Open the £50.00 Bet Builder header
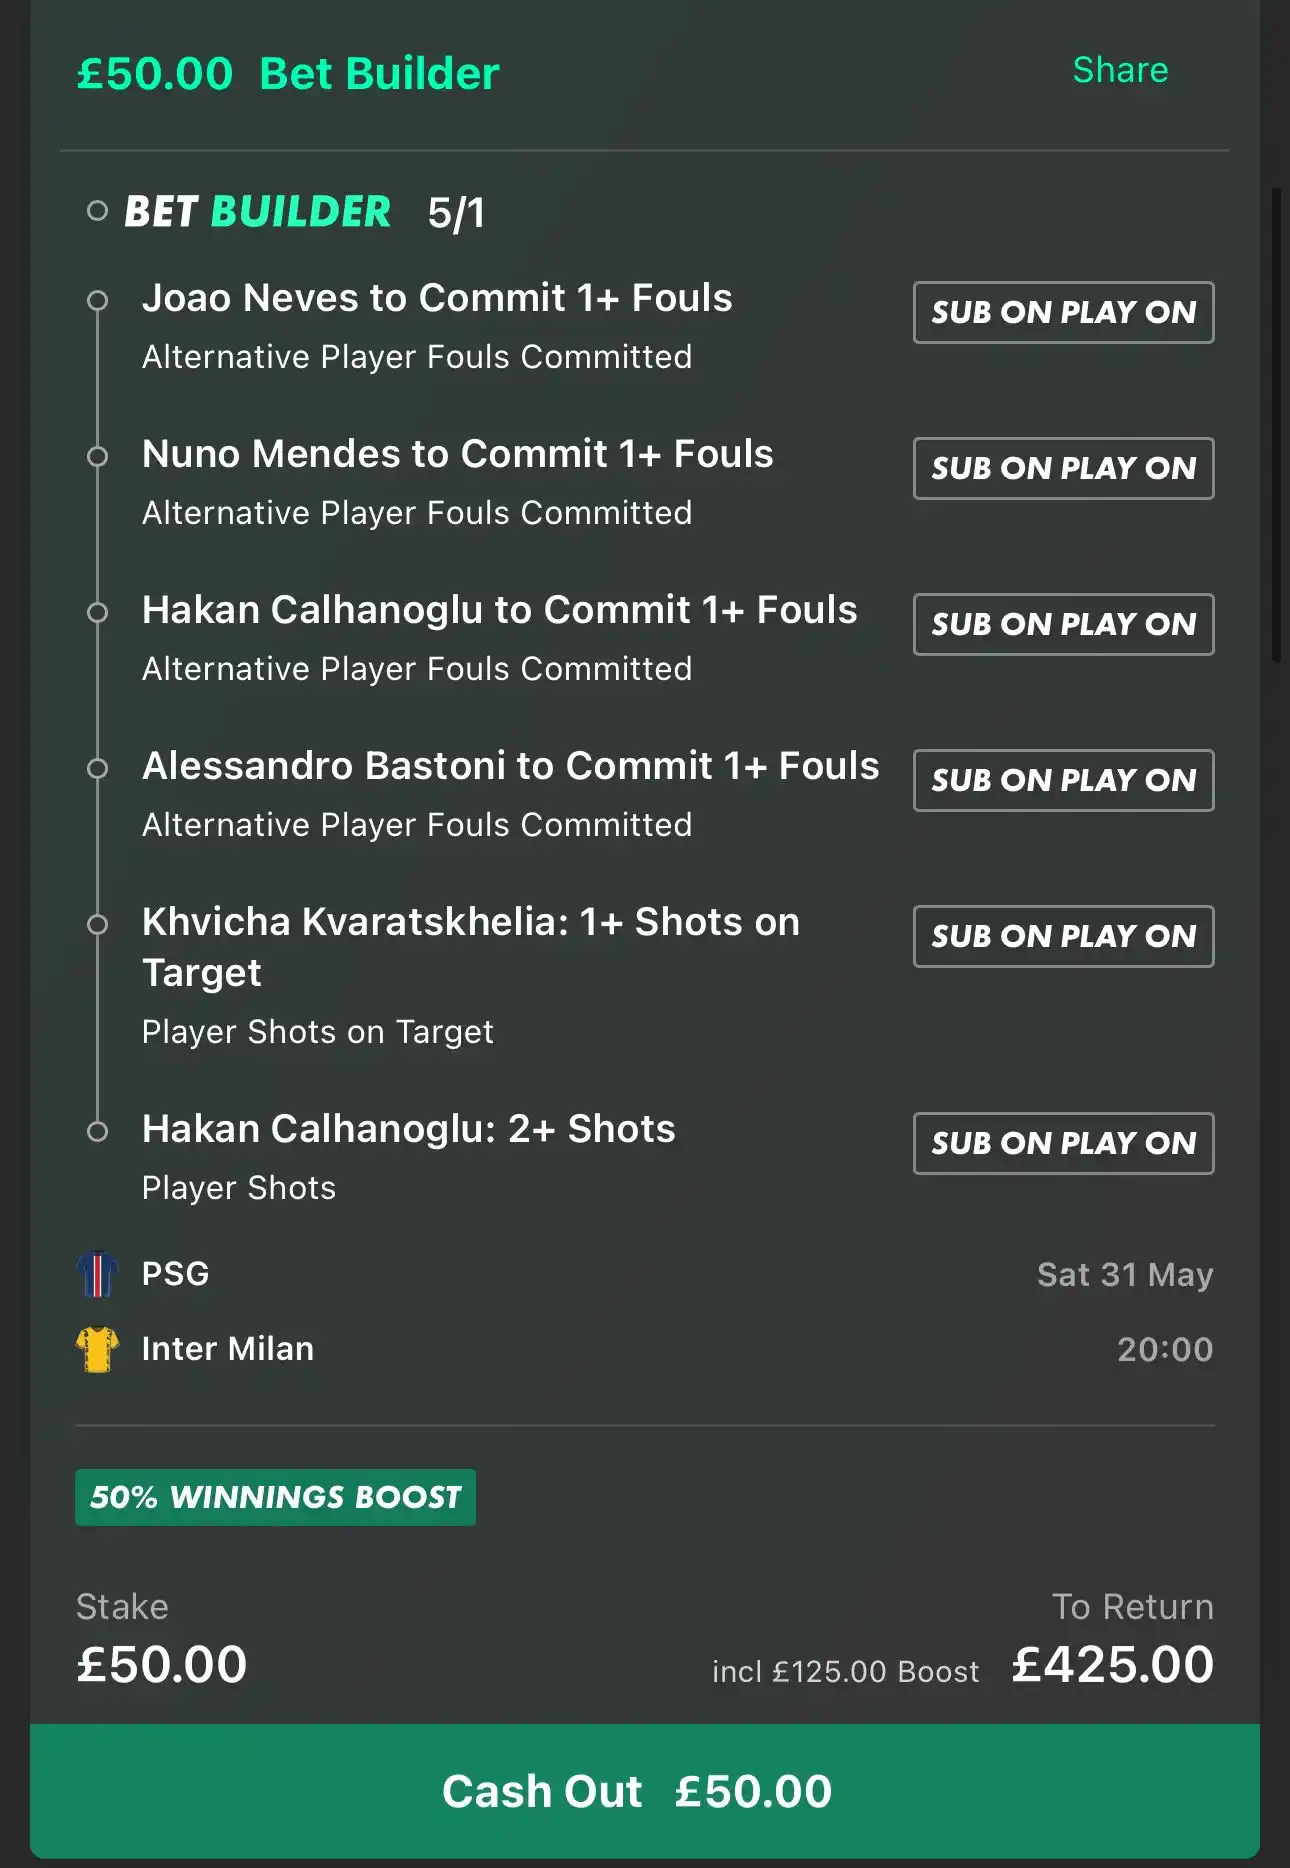This screenshot has height=1868, width=1290. 288,73
